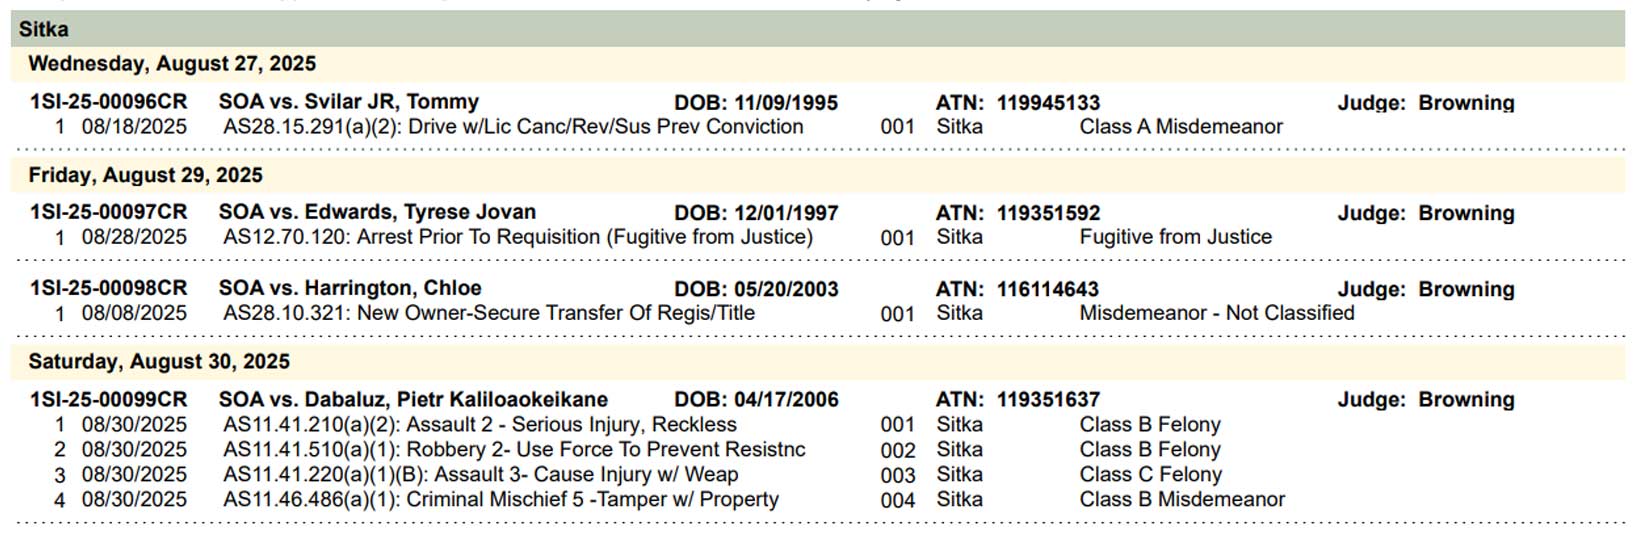Select the Wednesday, August 27, 2025 date heading
The image size is (1638, 540).
[x=172, y=64]
